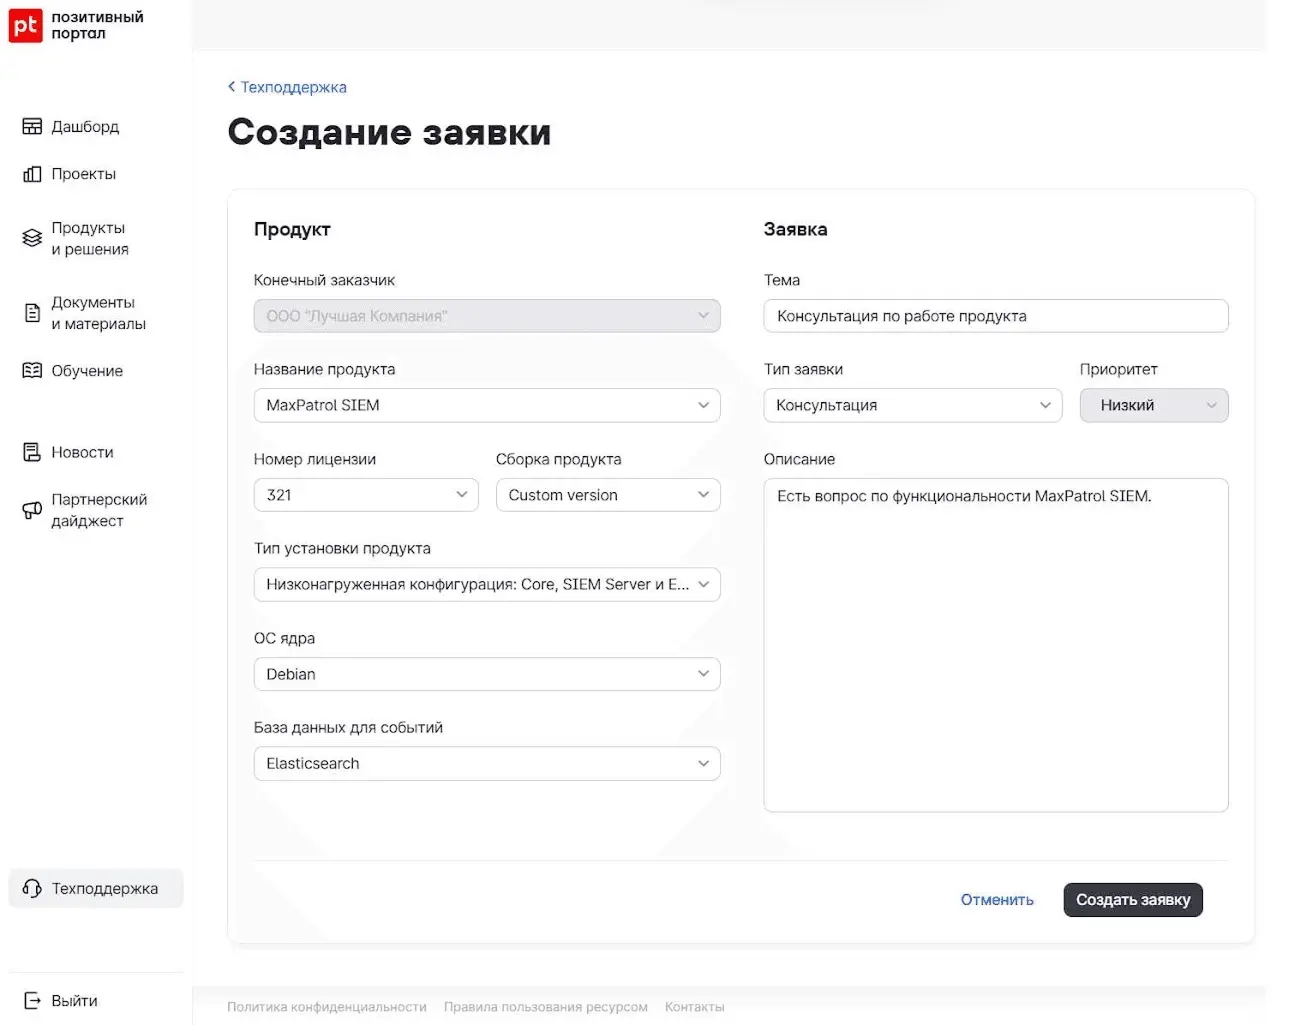This screenshot has width=1294, height=1025.
Task: Click the Приоритет label
Action: point(1119,369)
